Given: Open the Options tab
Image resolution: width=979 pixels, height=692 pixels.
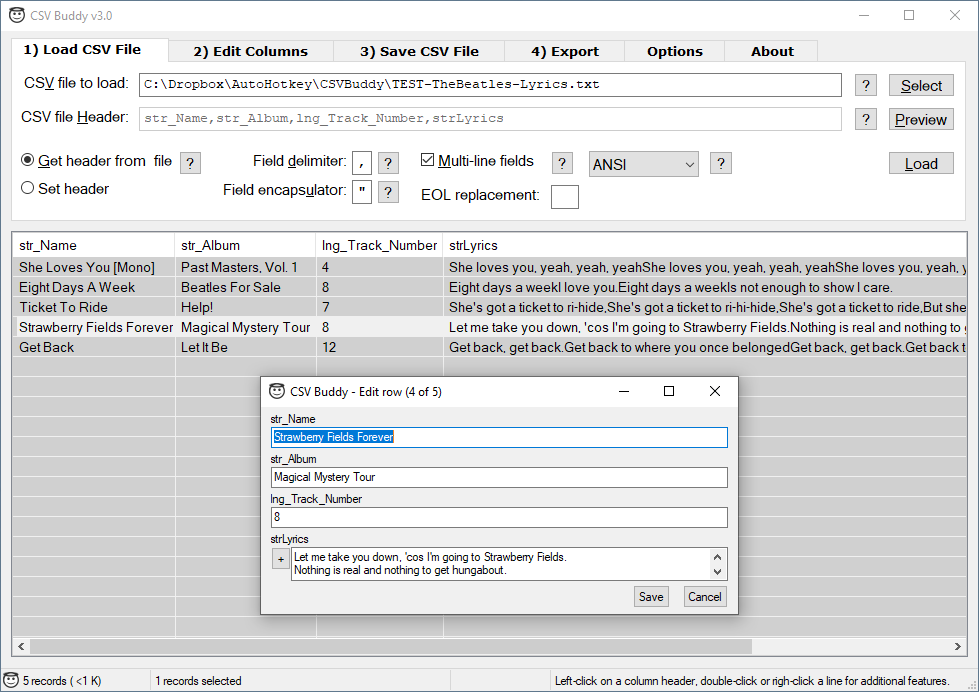Looking at the screenshot, I should click(x=674, y=51).
